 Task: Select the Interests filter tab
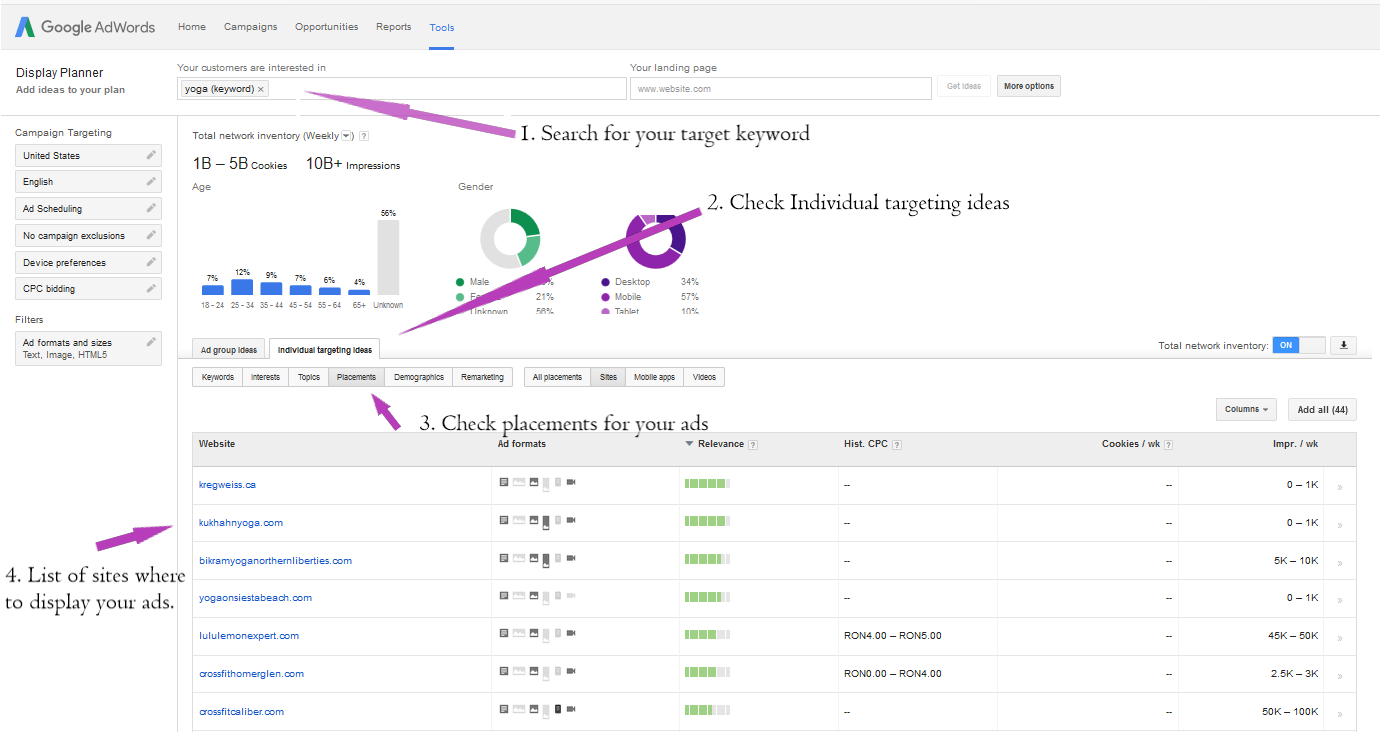point(266,377)
